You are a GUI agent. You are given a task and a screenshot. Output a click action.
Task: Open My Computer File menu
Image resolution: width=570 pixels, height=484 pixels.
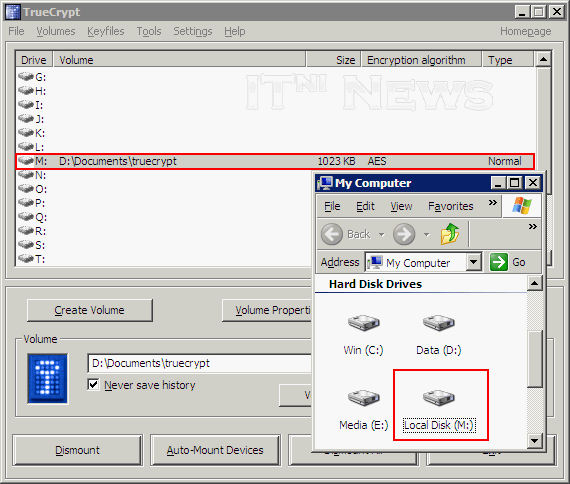pyautogui.click(x=332, y=206)
